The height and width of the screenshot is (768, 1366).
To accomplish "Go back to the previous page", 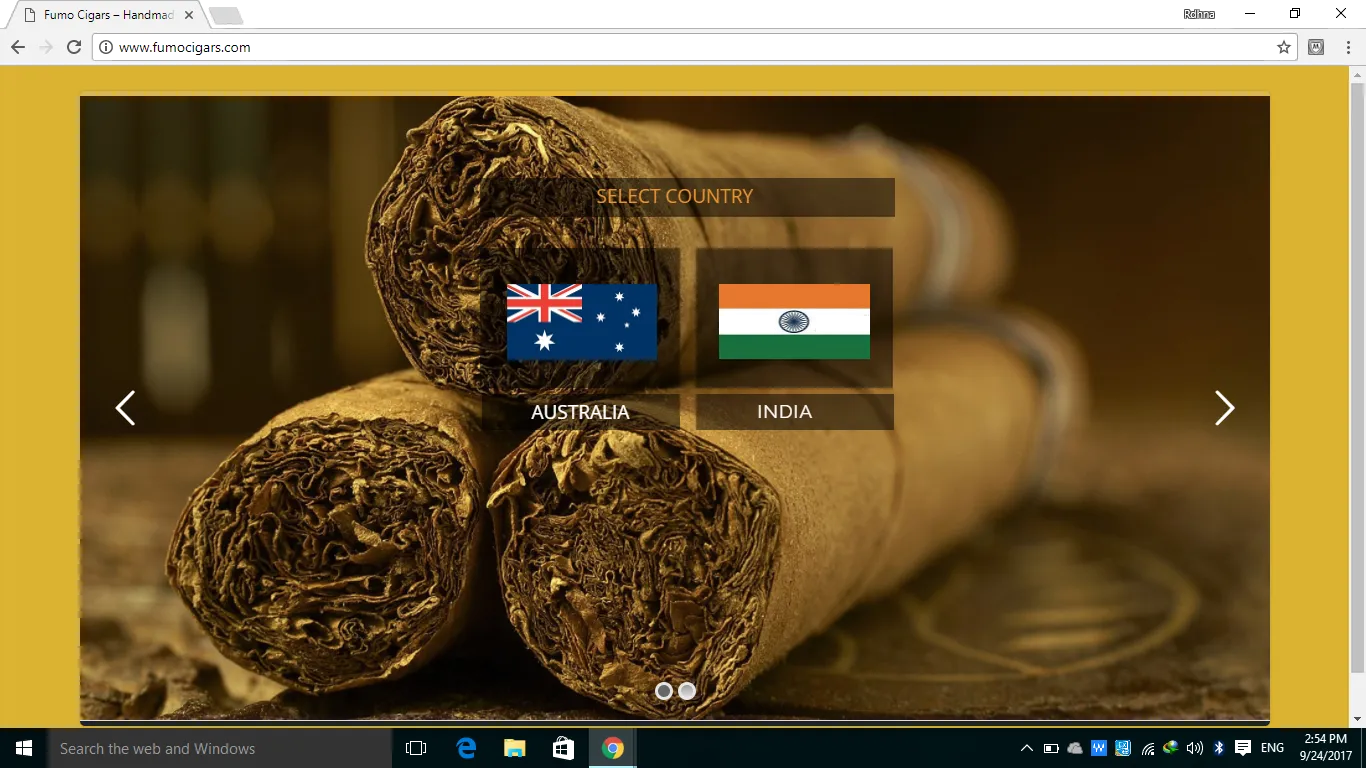I will tap(18, 47).
